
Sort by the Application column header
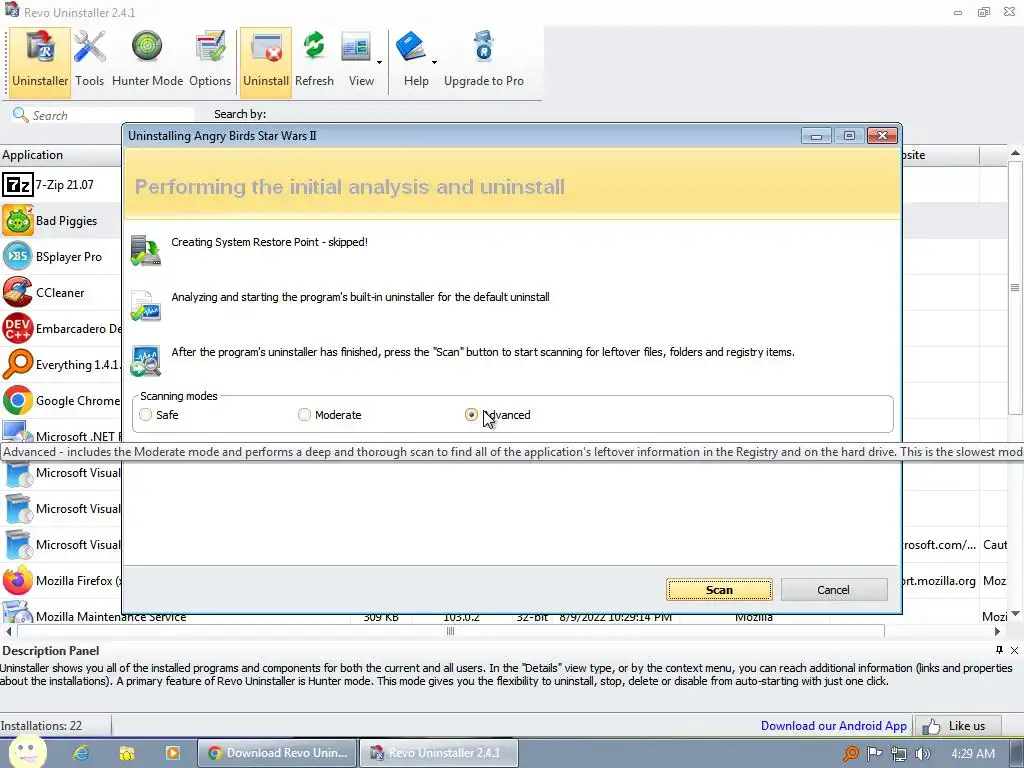tap(60, 155)
